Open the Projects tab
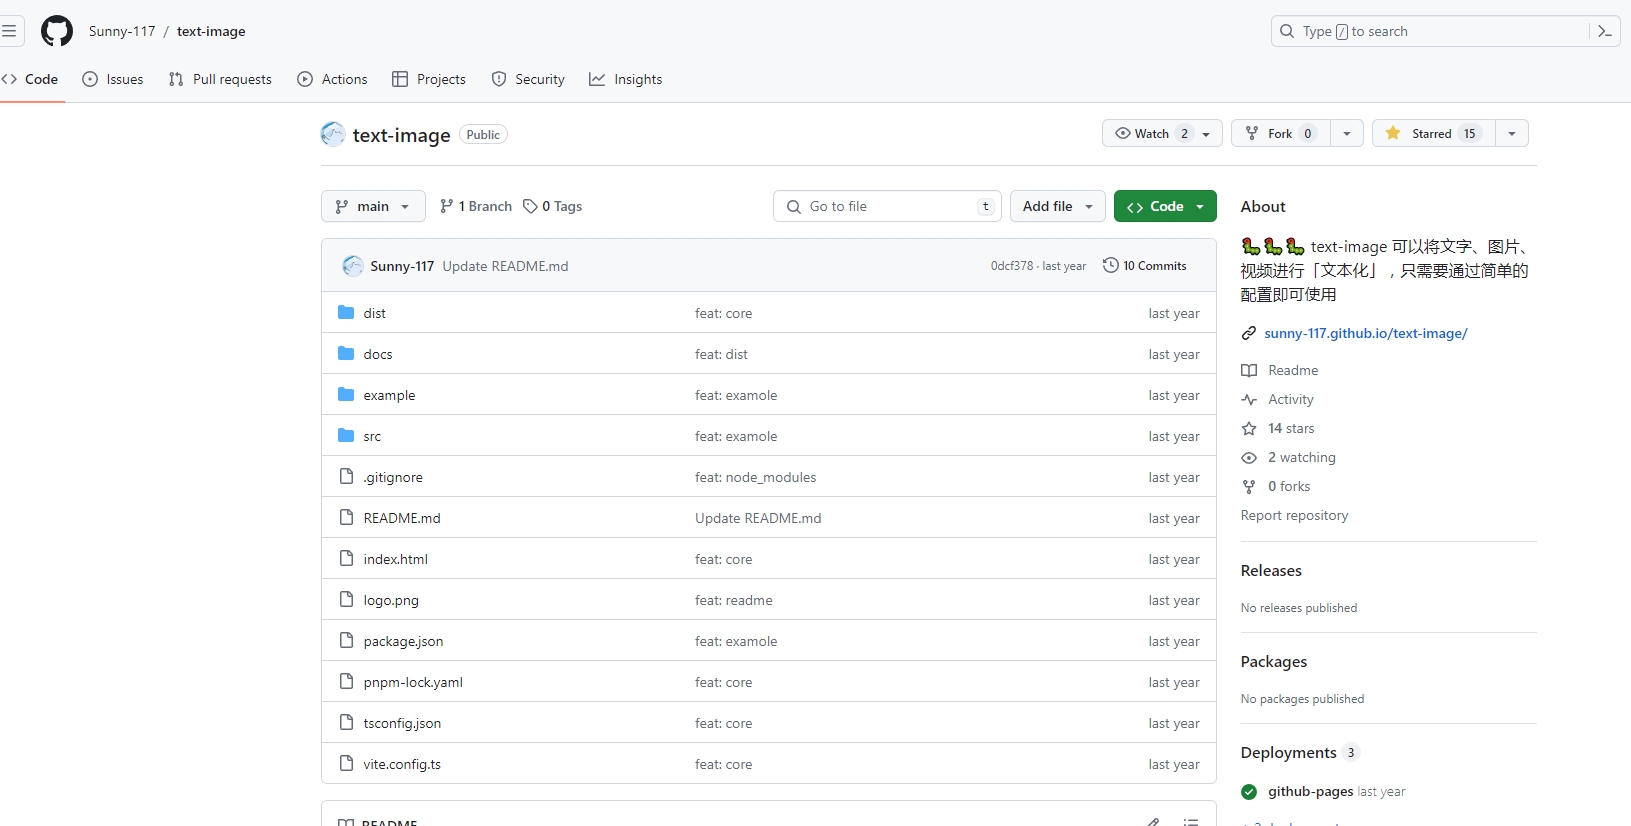The height and width of the screenshot is (826, 1631). tap(429, 79)
